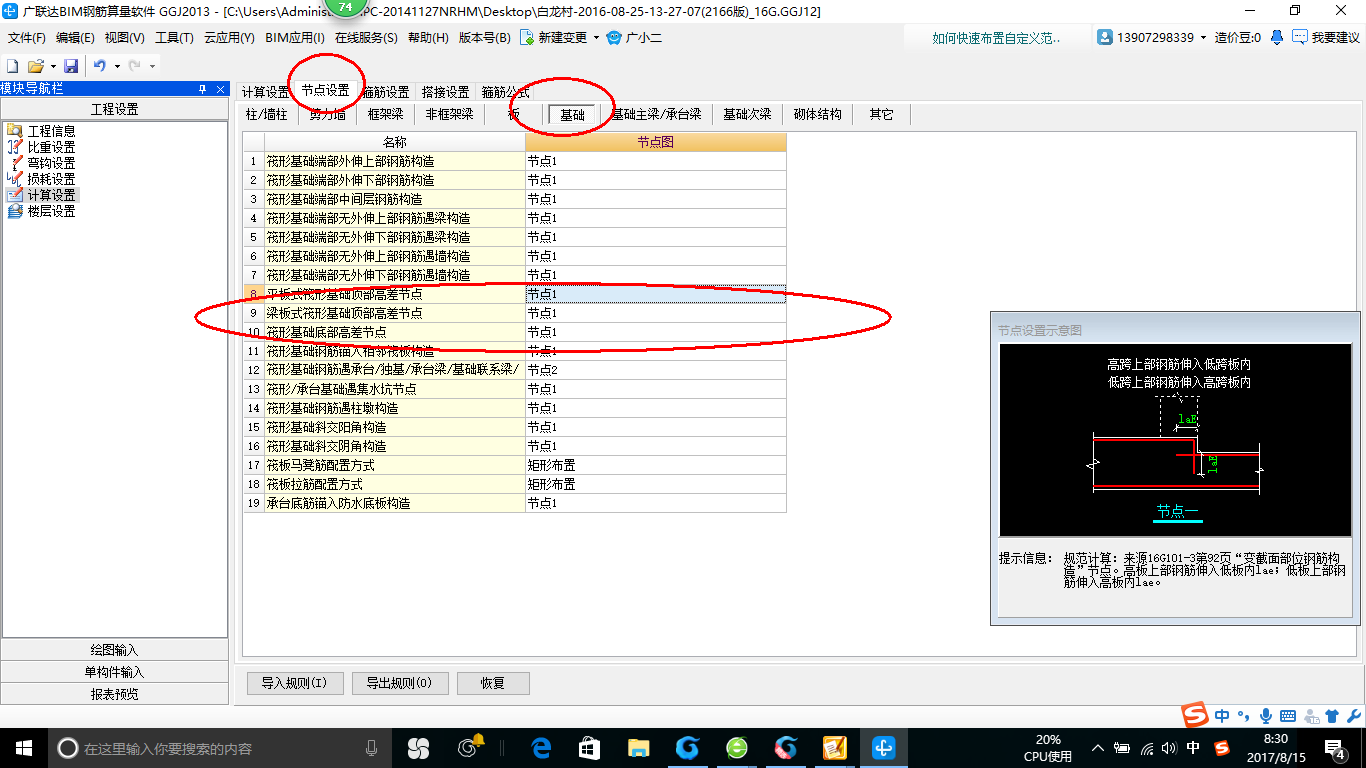Switch to the 搭接设置 tab
Screen dimensions: 1366x768
pyautogui.click(x=445, y=92)
